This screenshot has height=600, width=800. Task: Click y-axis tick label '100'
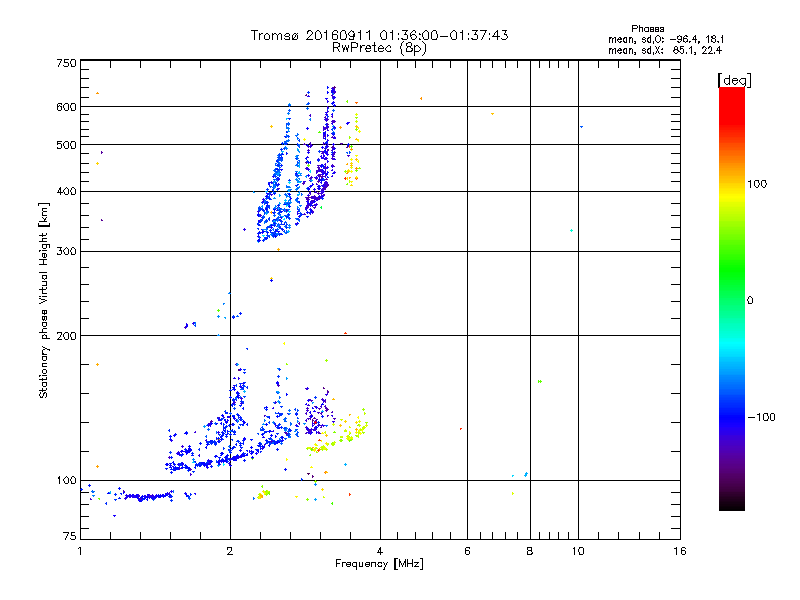click(x=66, y=481)
